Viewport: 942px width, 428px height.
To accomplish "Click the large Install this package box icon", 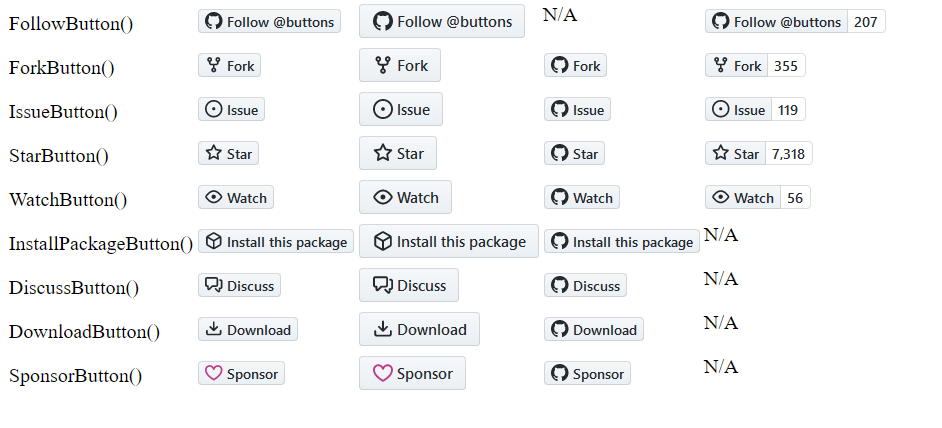I will (x=383, y=241).
